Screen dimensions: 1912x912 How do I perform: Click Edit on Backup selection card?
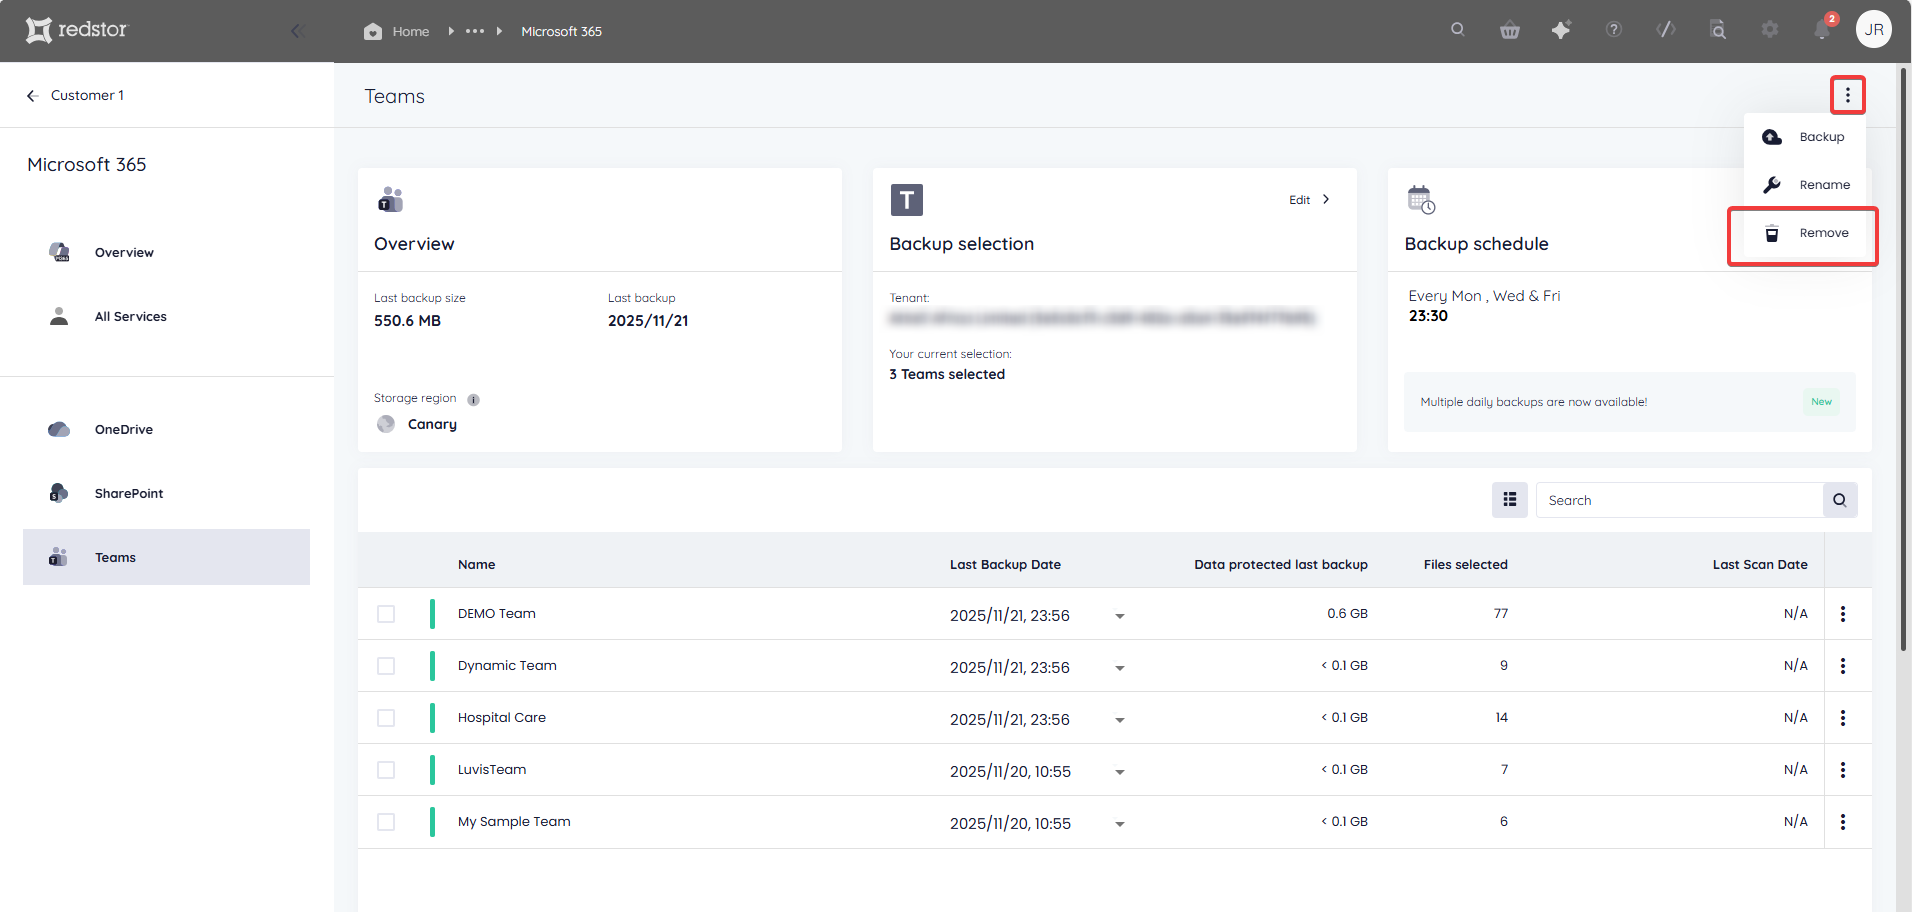[1309, 200]
